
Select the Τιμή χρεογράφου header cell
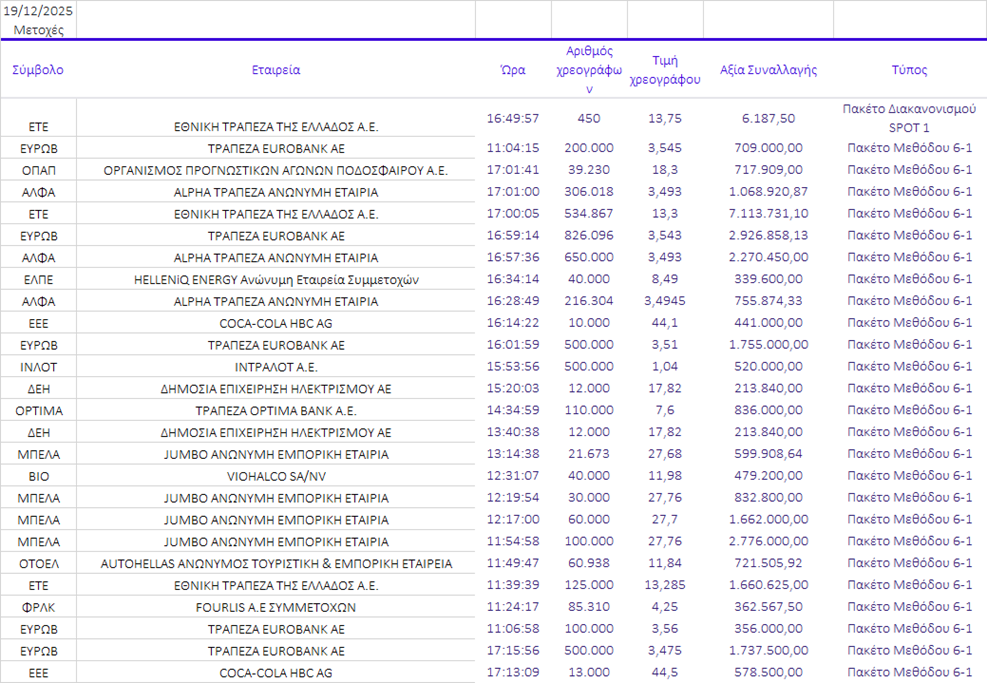[x=665, y=70]
